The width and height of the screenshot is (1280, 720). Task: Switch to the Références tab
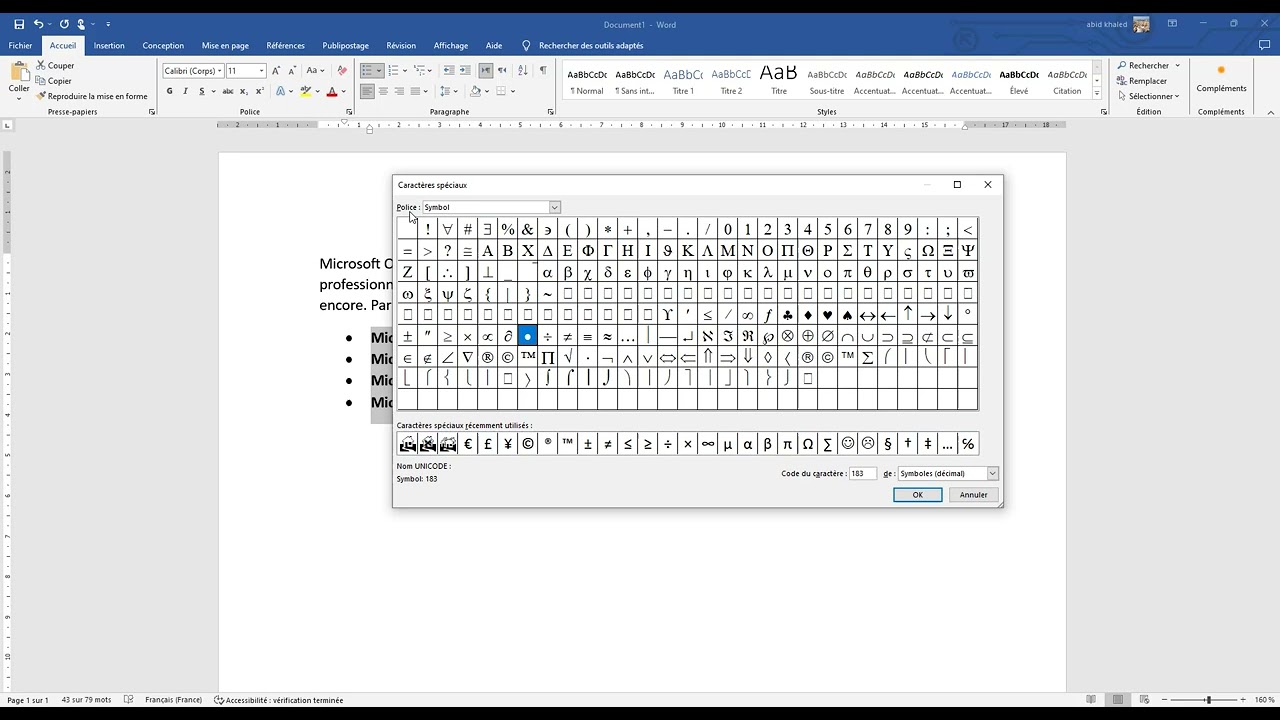[286, 45]
